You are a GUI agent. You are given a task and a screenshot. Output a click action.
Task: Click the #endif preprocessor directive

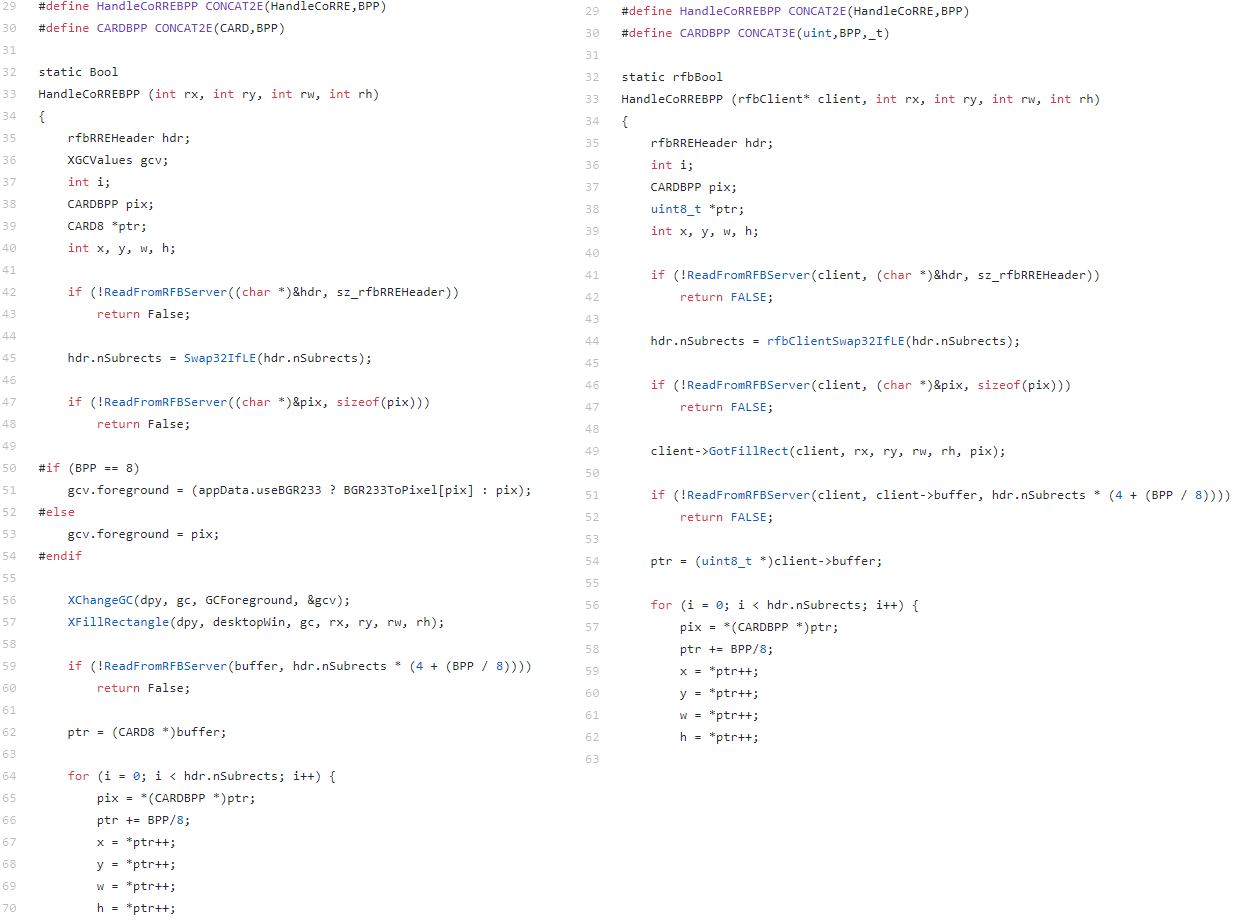click(x=60, y=556)
